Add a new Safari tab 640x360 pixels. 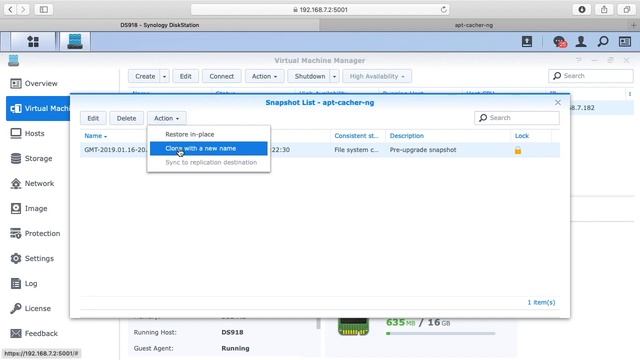click(633, 25)
